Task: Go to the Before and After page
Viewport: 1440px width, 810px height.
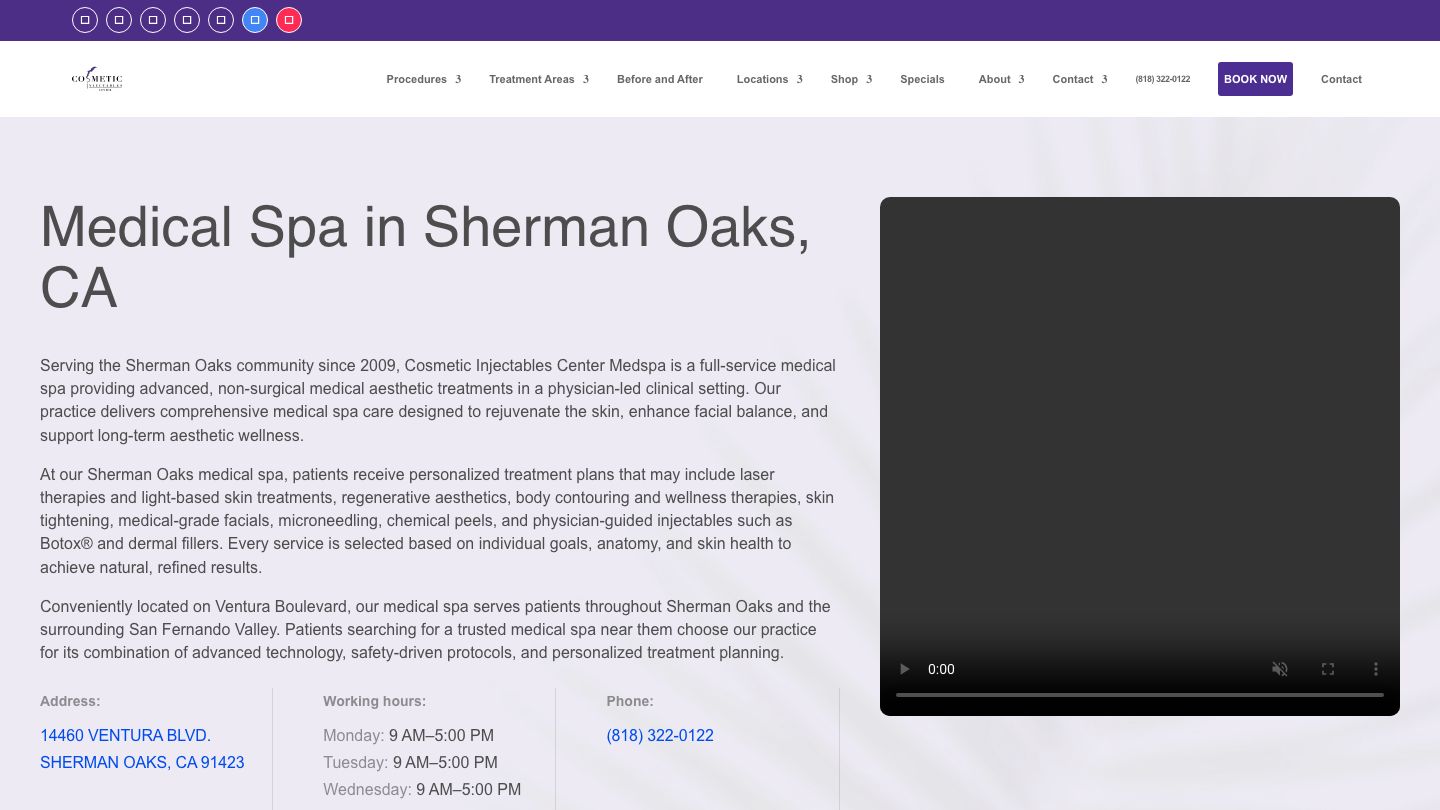Action: (x=659, y=79)
